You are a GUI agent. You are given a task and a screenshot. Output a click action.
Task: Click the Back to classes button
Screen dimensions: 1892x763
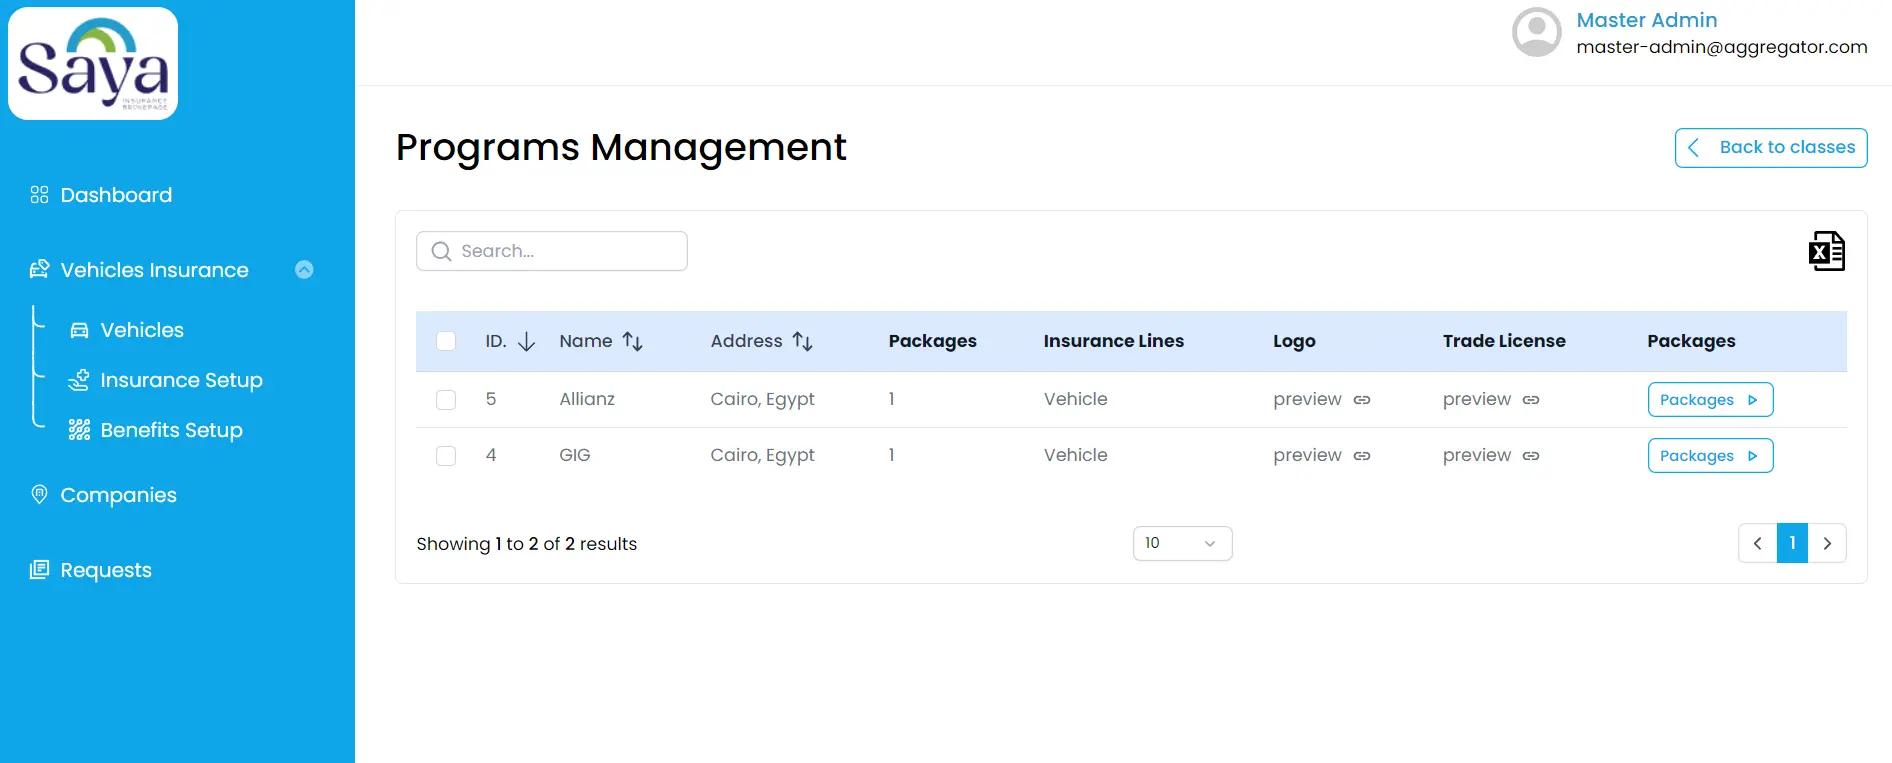(1771, 148)
